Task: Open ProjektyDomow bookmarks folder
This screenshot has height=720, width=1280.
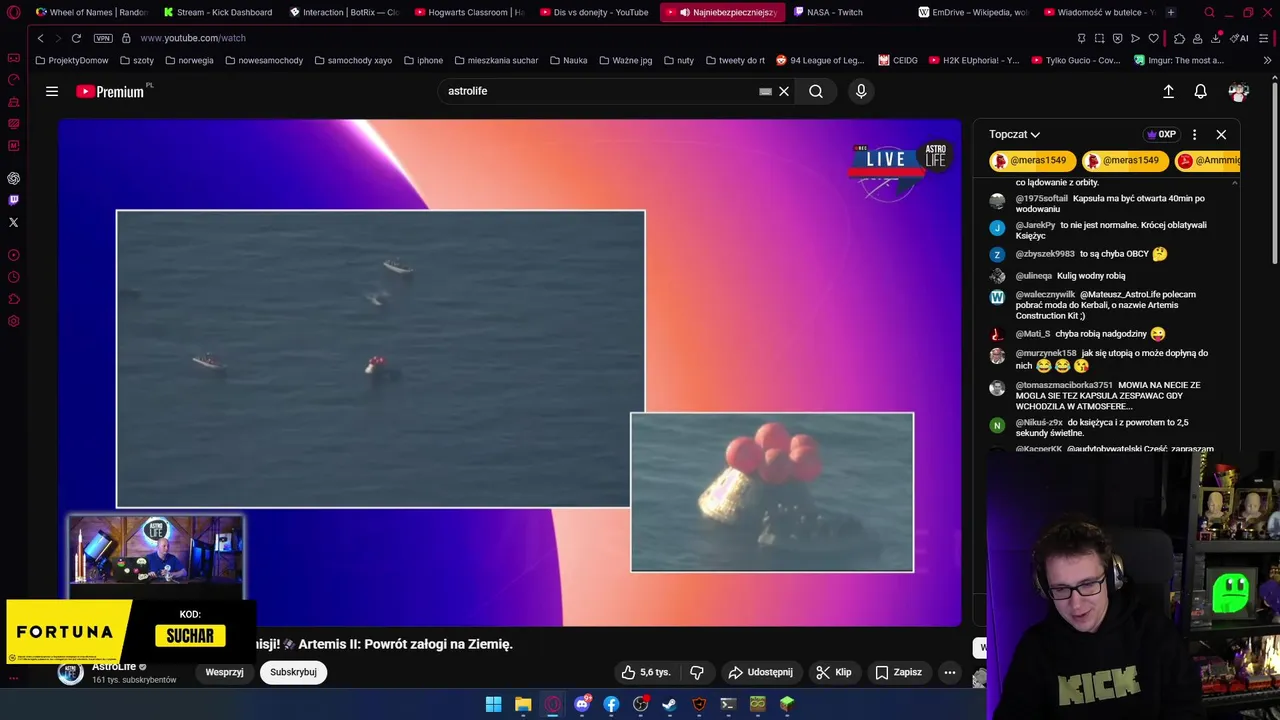Action: (71, 60)
